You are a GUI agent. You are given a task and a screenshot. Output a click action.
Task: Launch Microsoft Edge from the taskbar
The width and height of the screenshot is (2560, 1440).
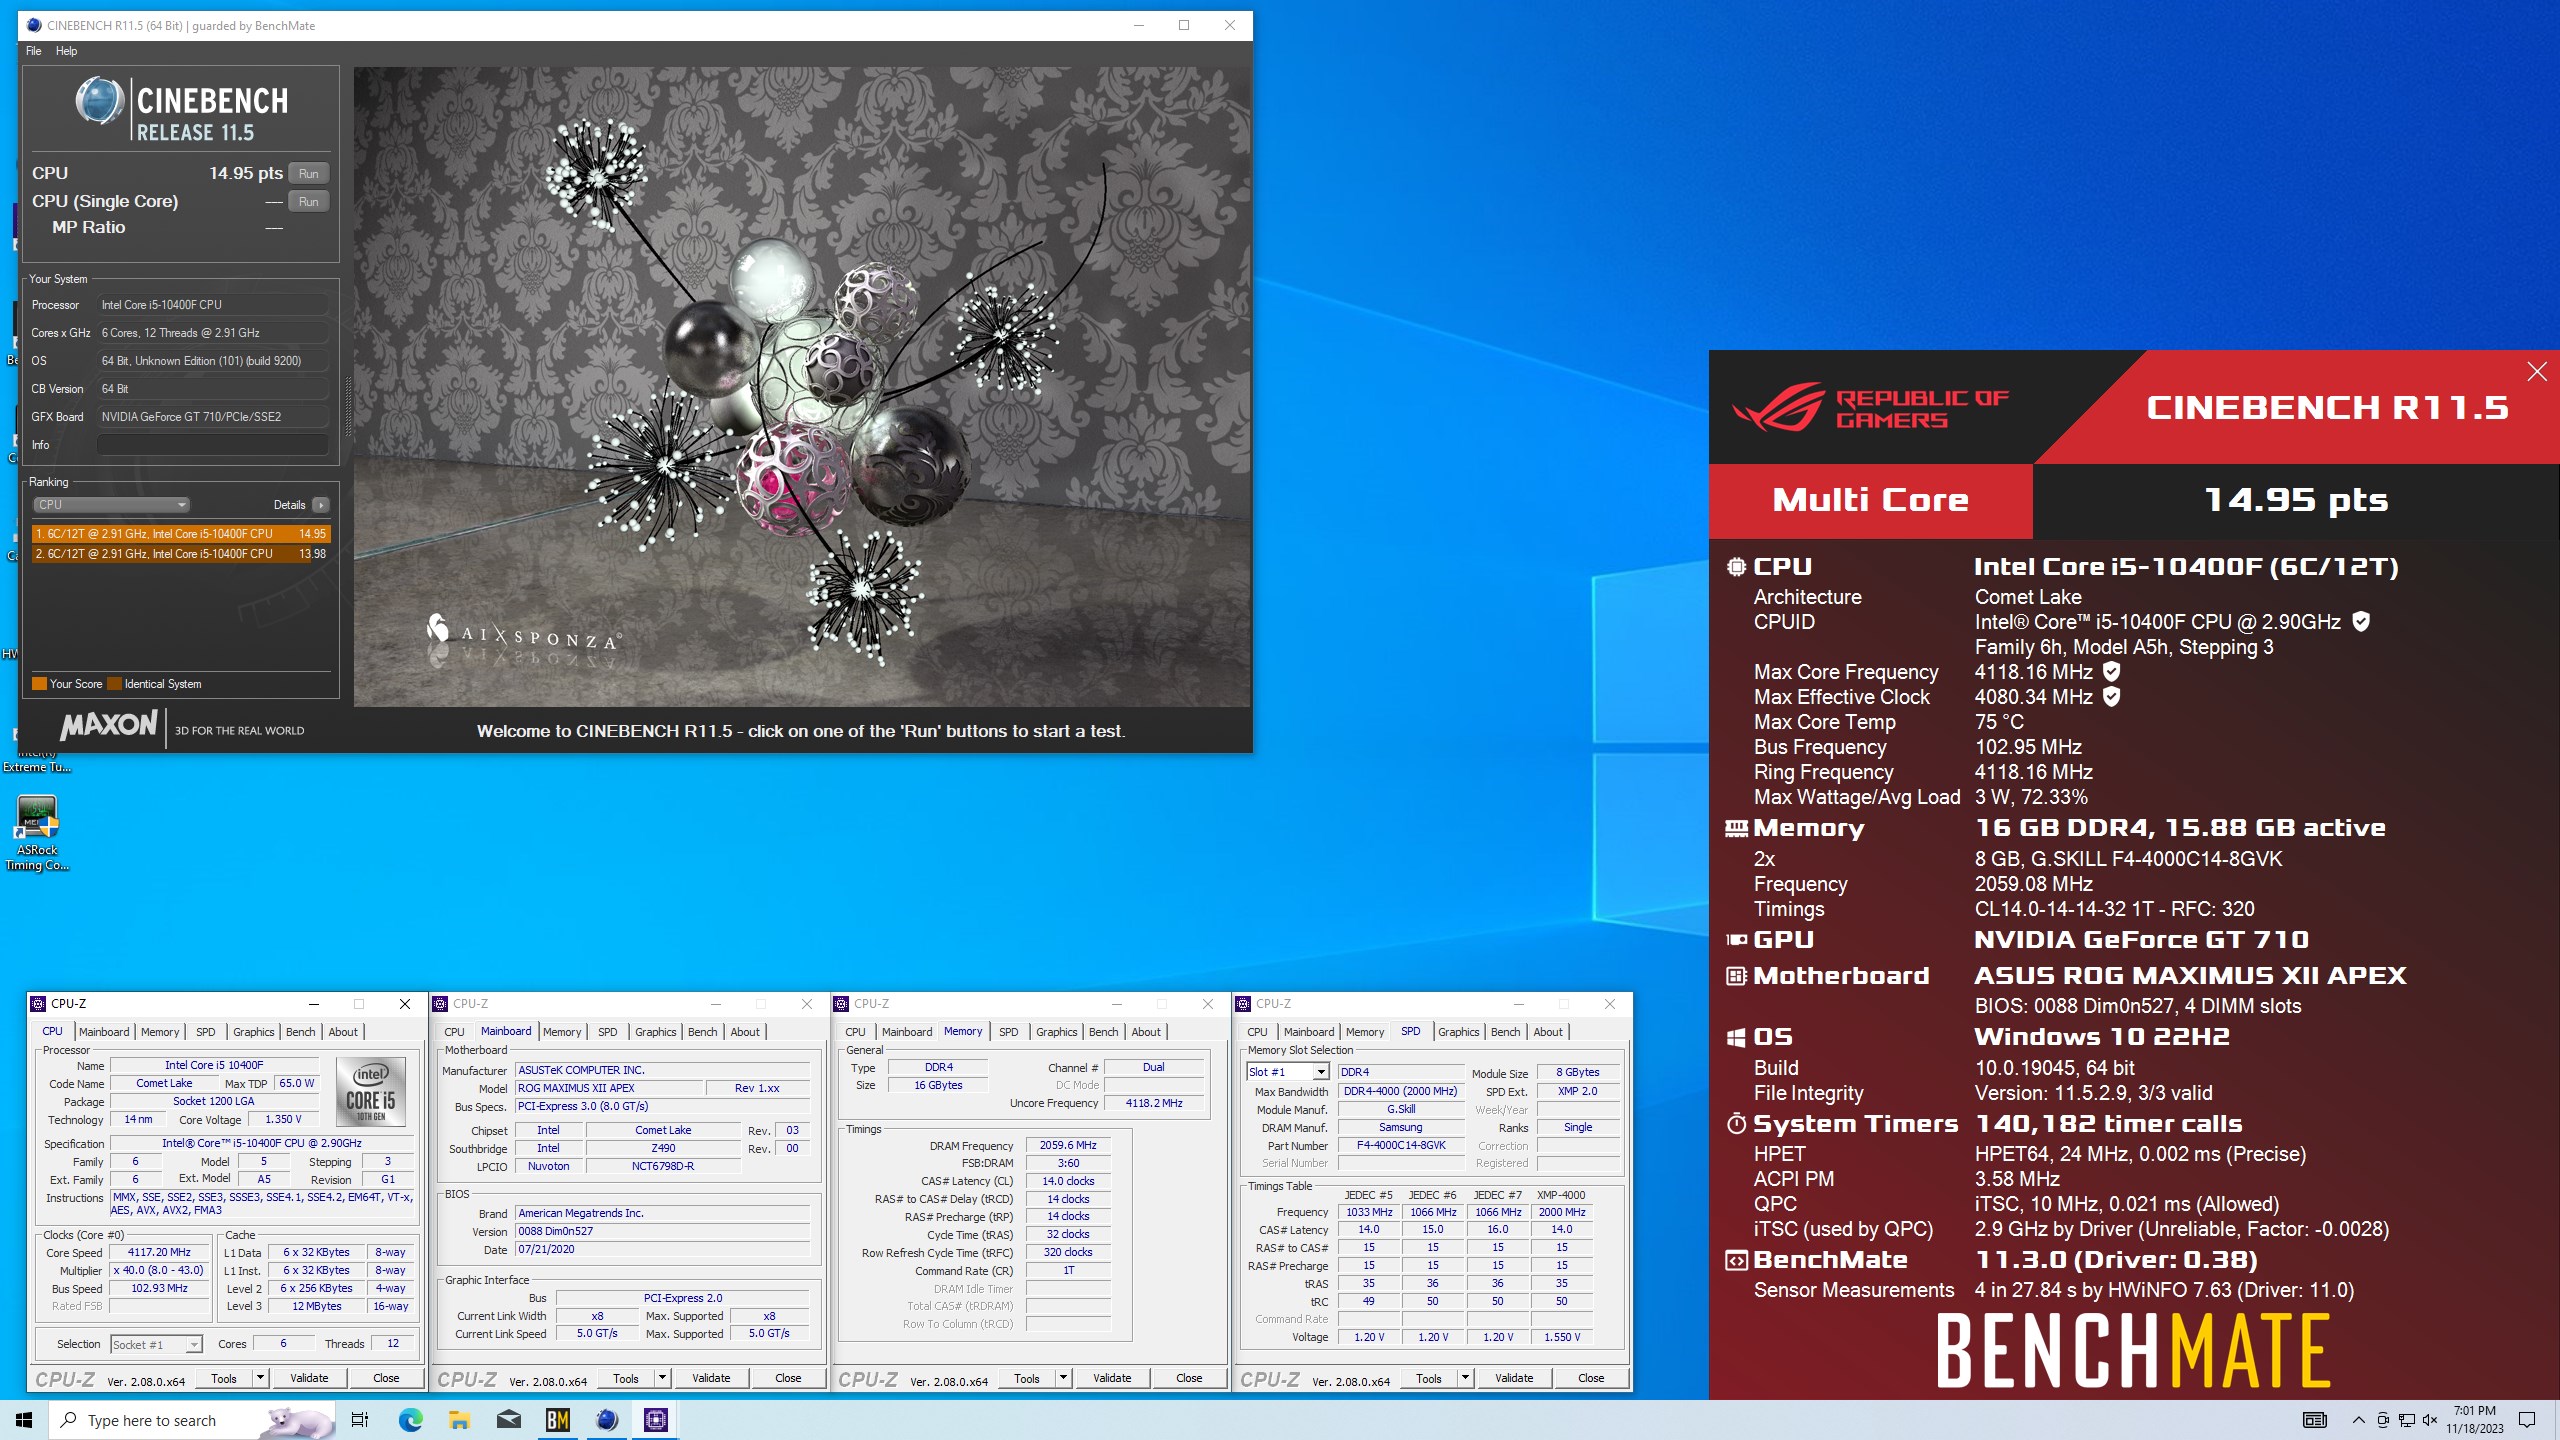point(410,1420)
